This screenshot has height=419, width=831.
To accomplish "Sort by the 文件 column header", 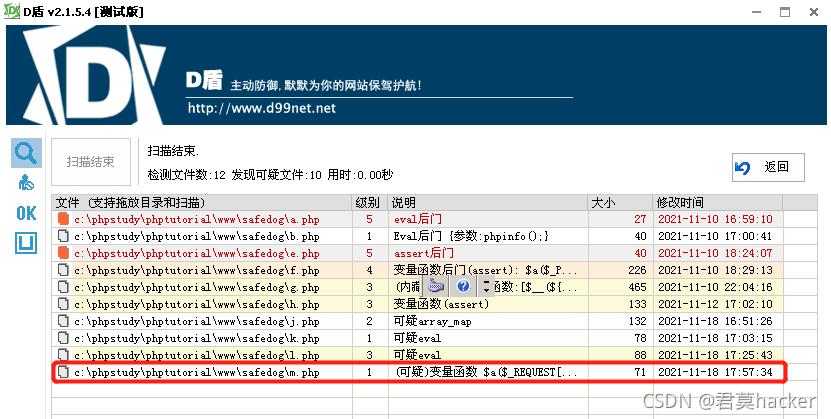I will coord(202,202).
